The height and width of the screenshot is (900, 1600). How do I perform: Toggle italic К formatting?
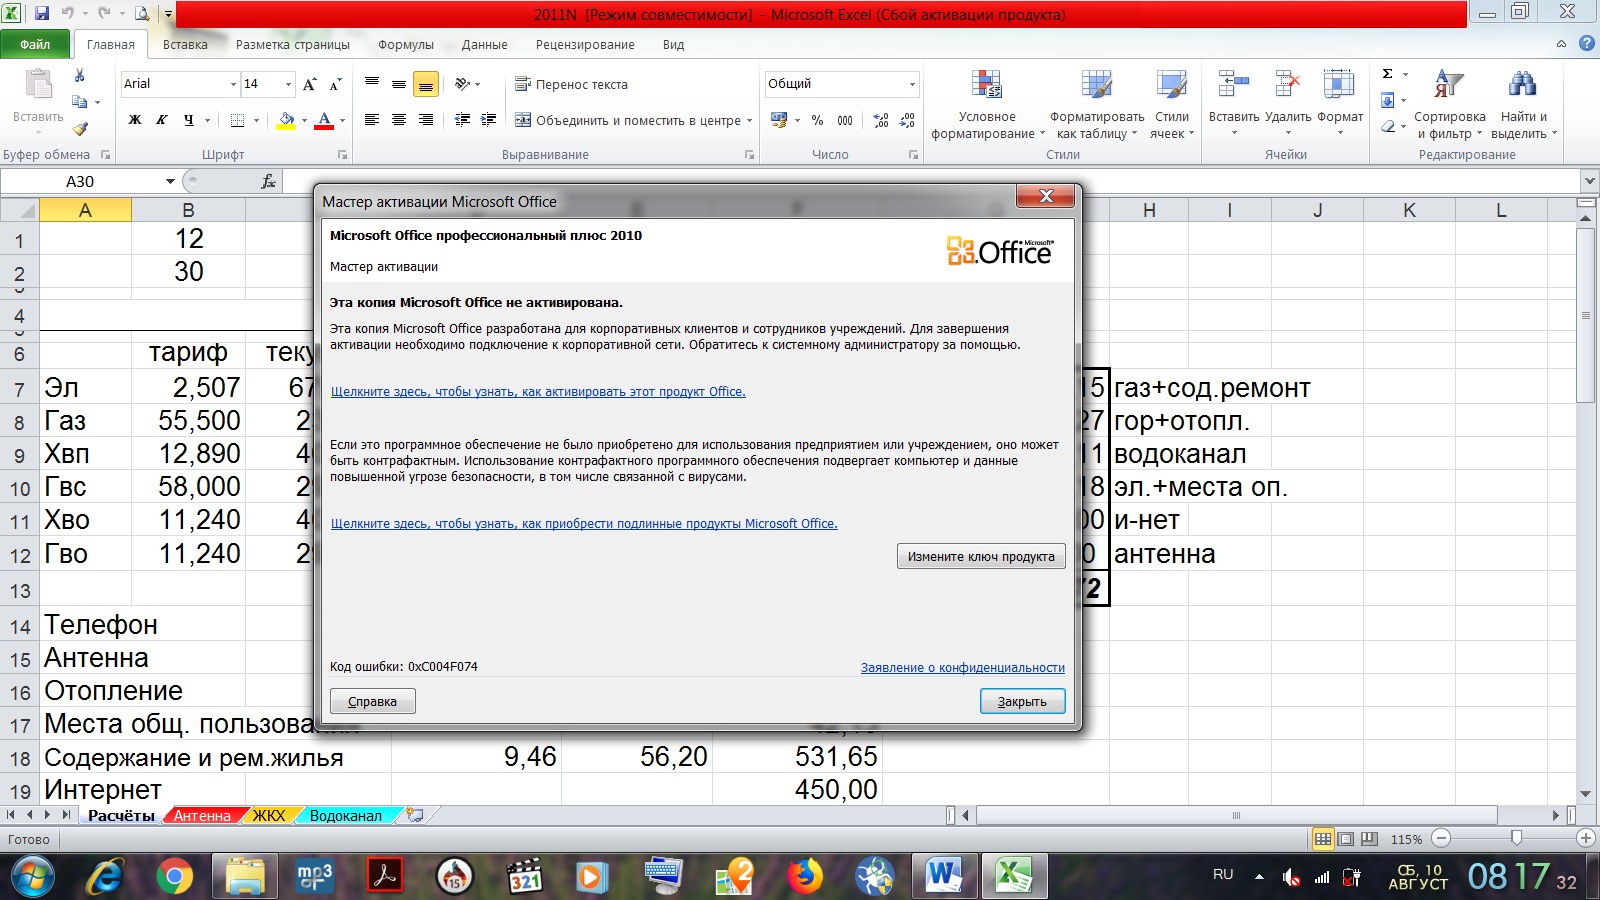click(161, 120)
